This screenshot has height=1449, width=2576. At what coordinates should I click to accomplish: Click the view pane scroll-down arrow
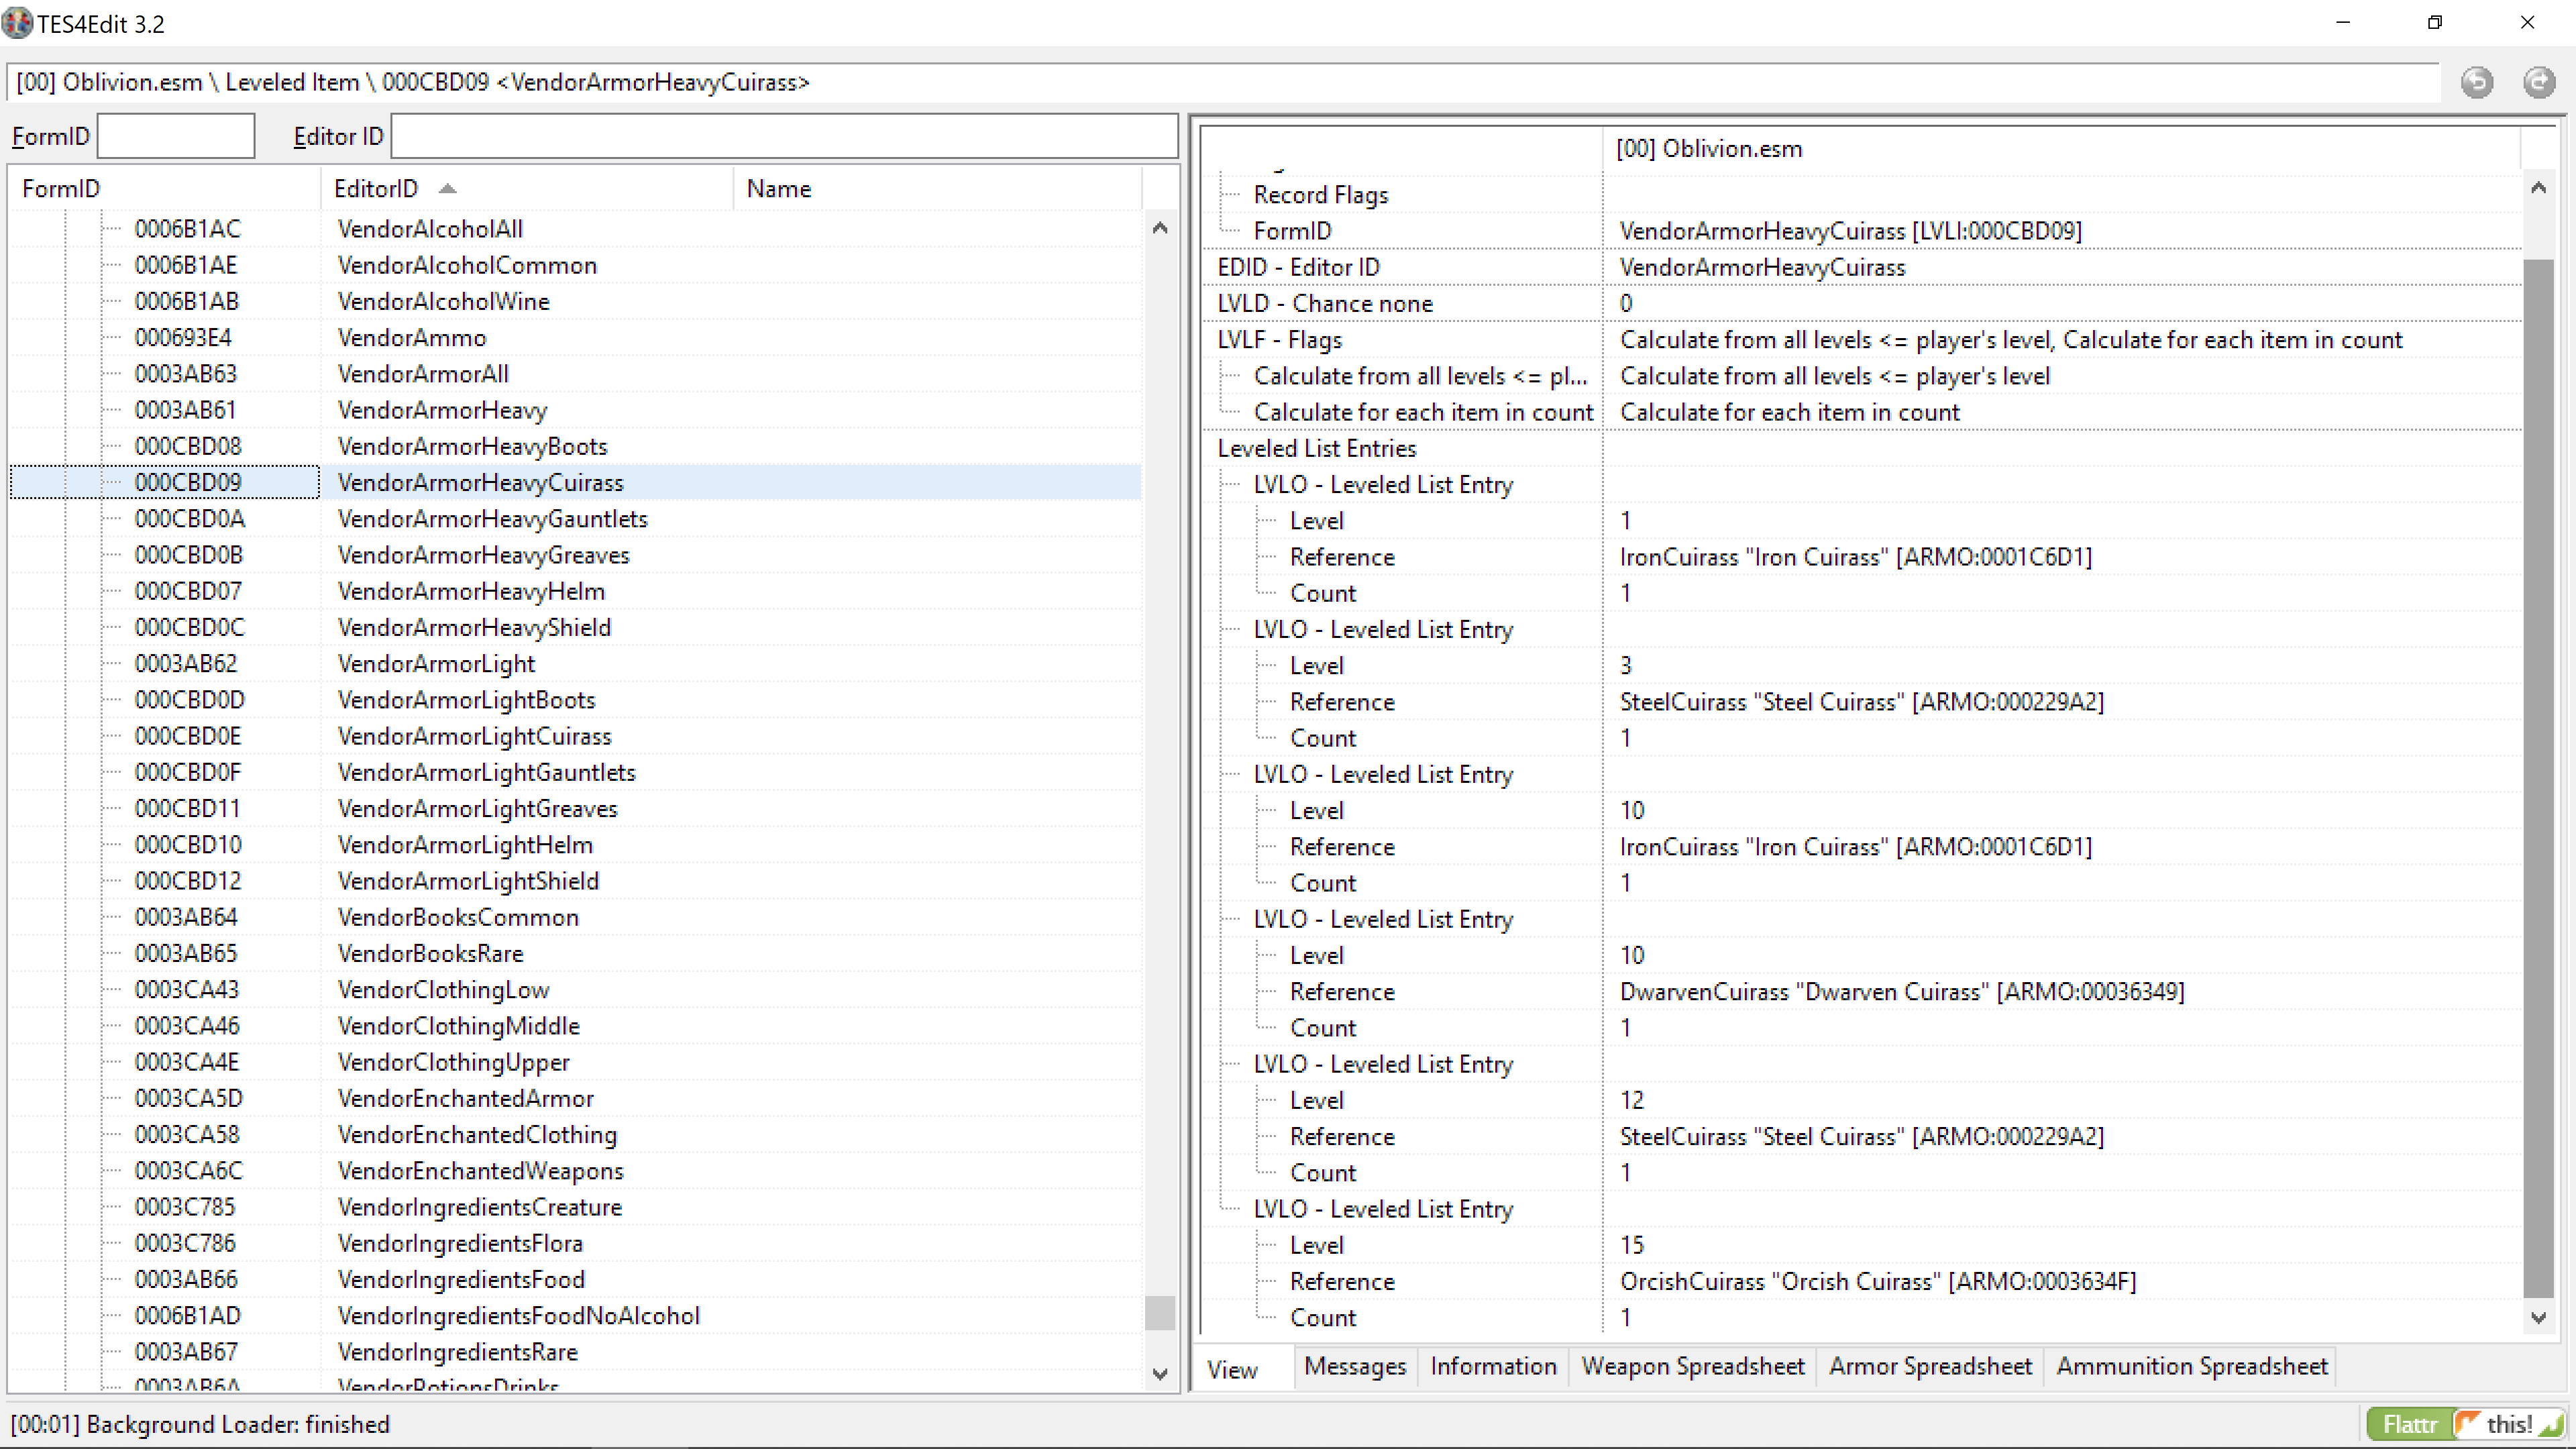[x=2539, y=1318]
